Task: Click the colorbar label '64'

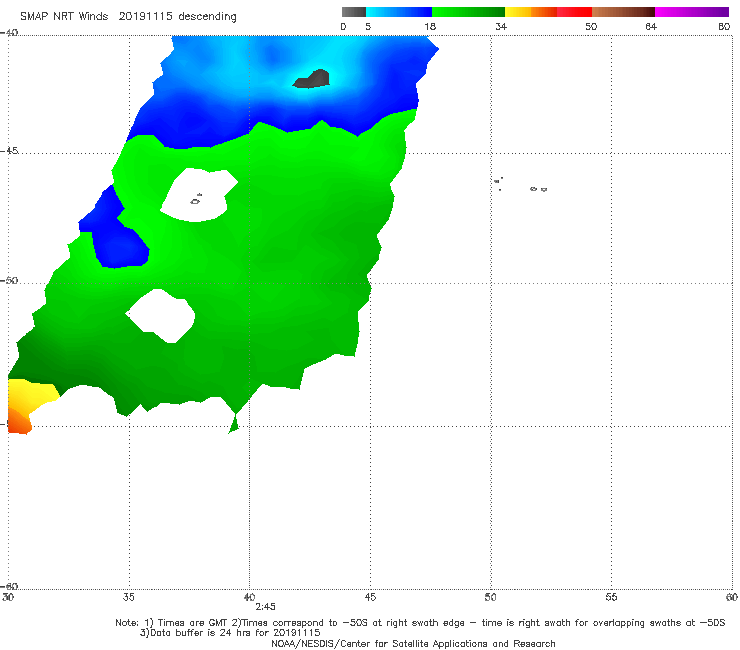Action: (651, 27)
